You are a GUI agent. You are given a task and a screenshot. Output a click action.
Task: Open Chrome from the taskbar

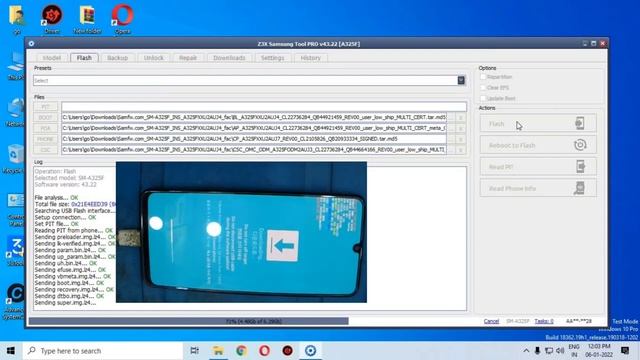(241, 351)
